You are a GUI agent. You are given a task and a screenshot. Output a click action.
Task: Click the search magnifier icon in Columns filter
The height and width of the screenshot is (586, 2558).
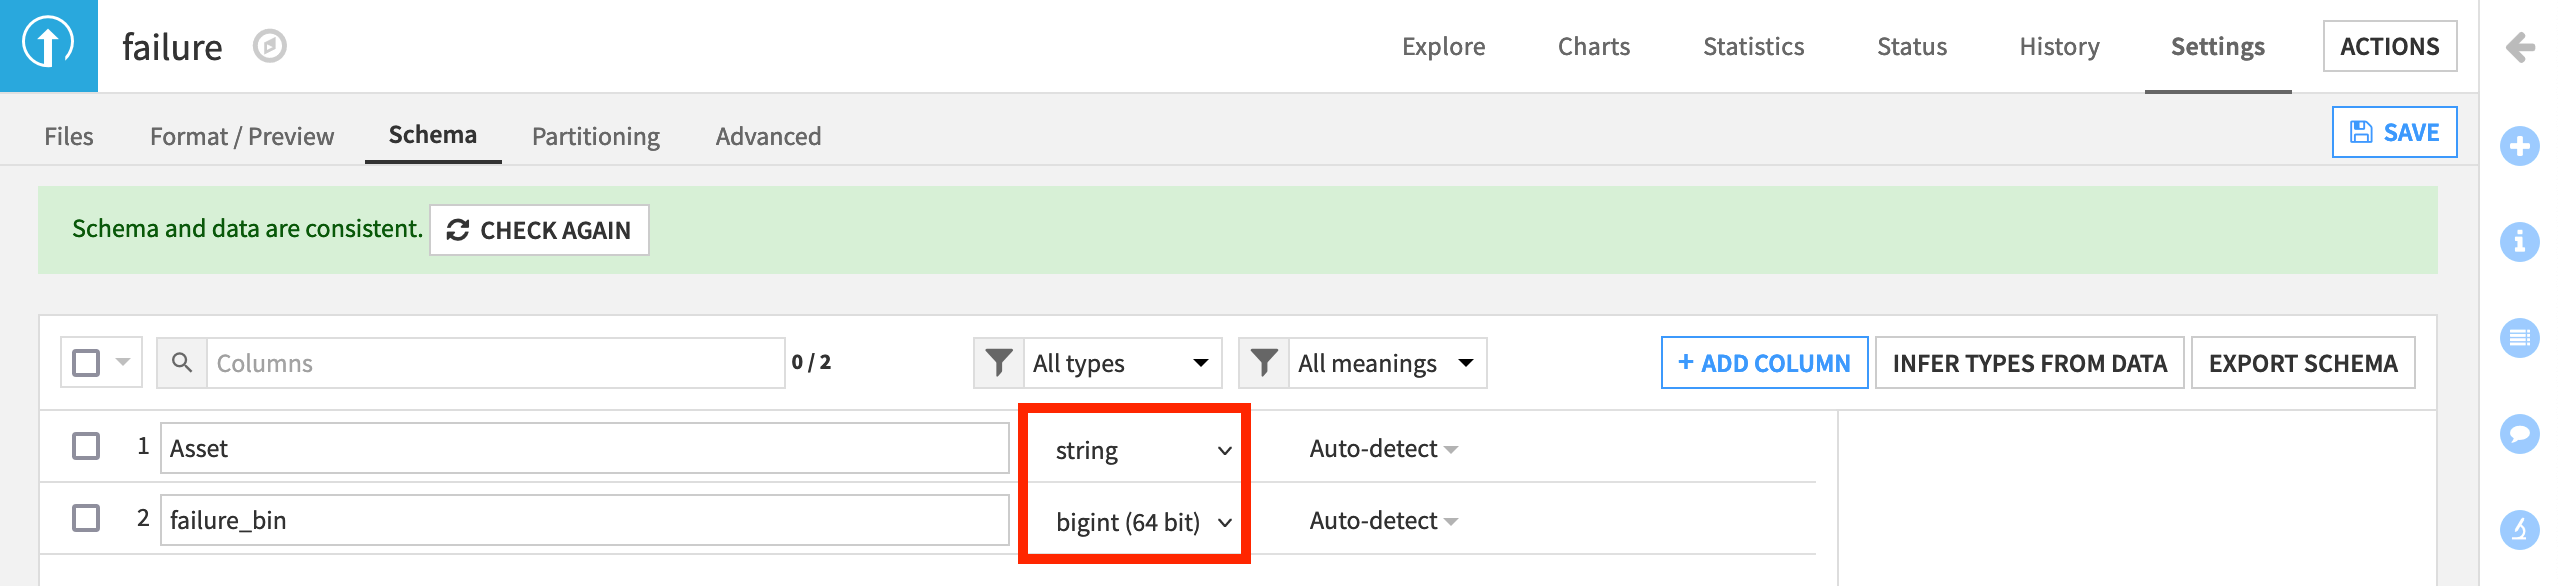[x=182, y=362]
